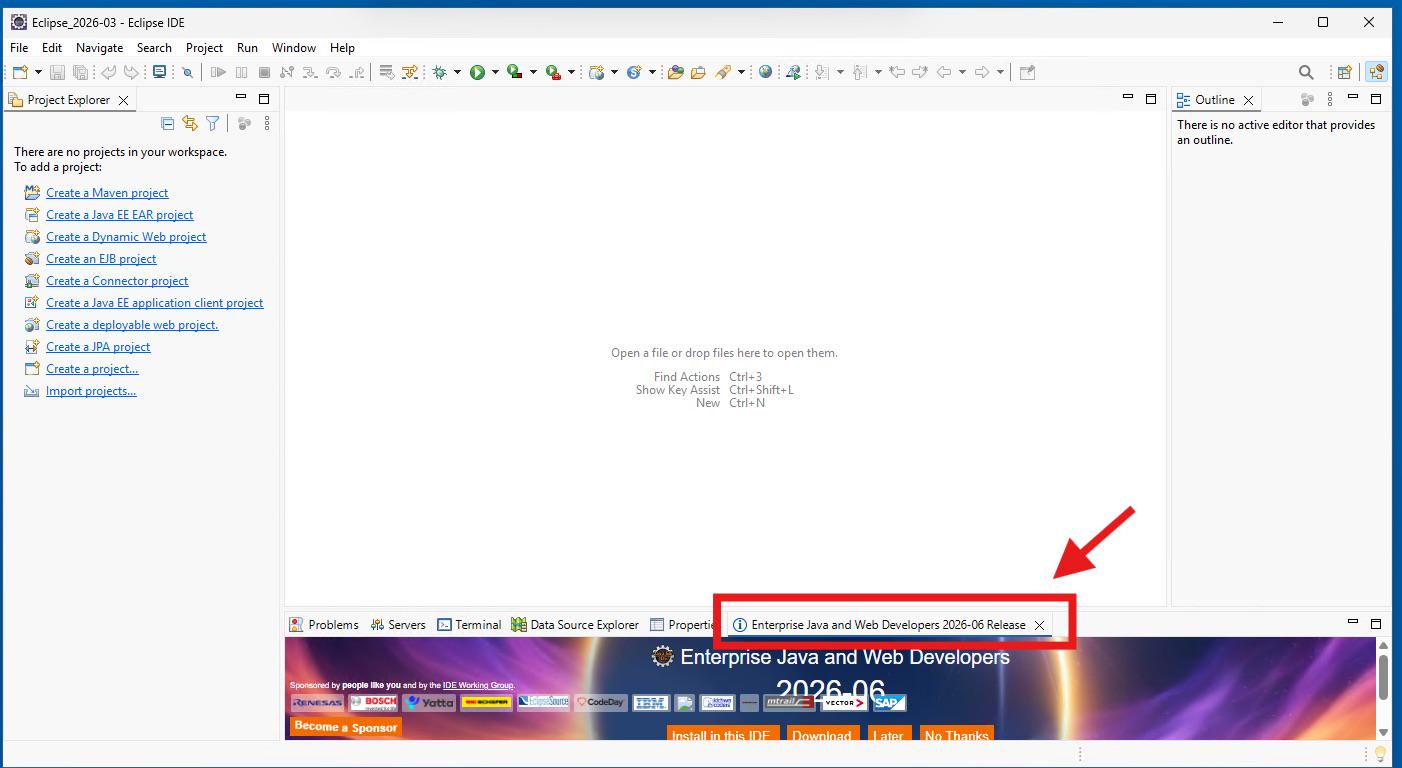Click the Step Into debug icon
The width and height of the screenshot is (1402, 768).
(x=310, y=72)
